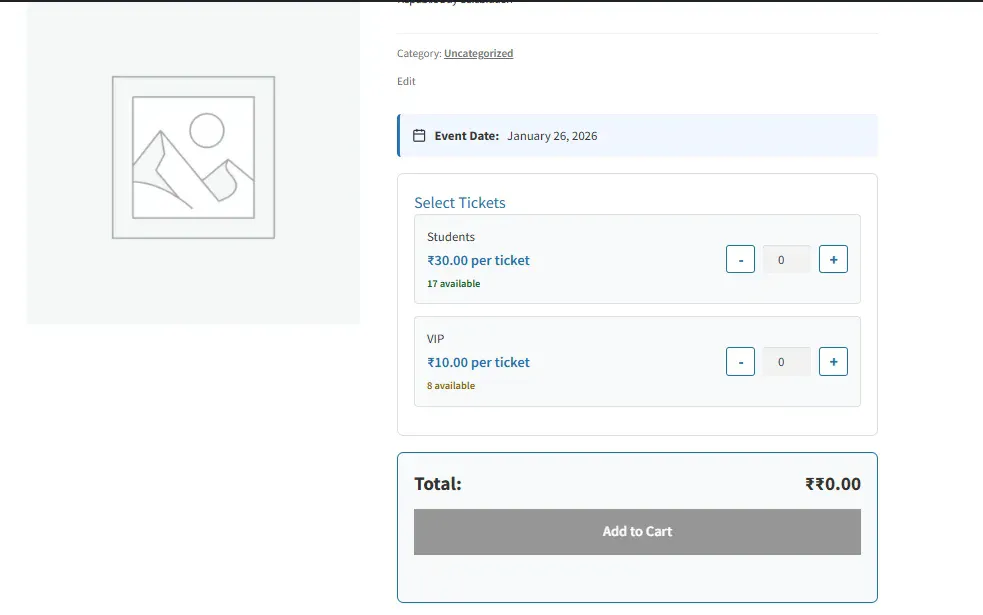This screenshot has height=615, width=983.
Task: Increase Students ticket quantity with plus button
Action: [833, 258]
